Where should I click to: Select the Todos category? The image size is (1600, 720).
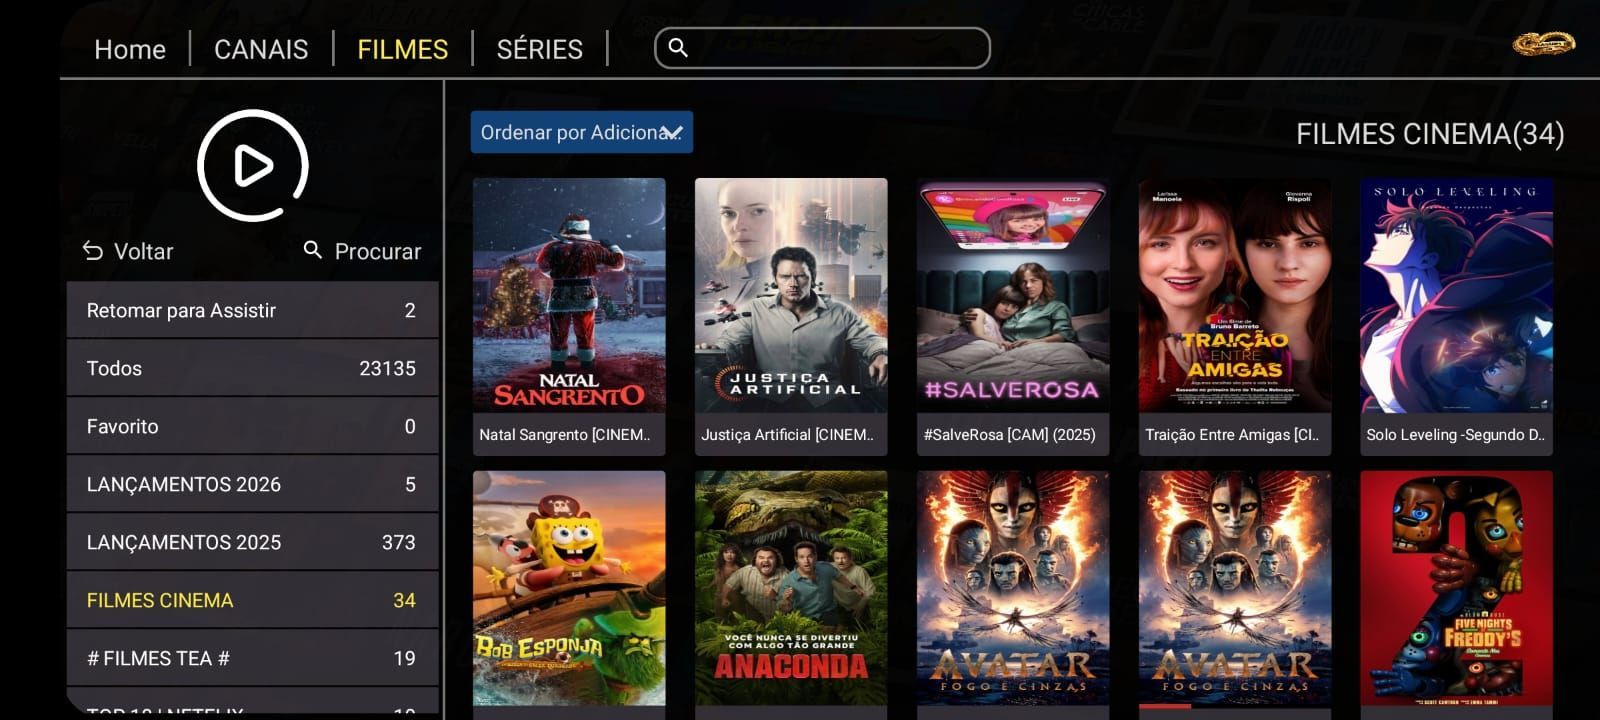[253, 368]
